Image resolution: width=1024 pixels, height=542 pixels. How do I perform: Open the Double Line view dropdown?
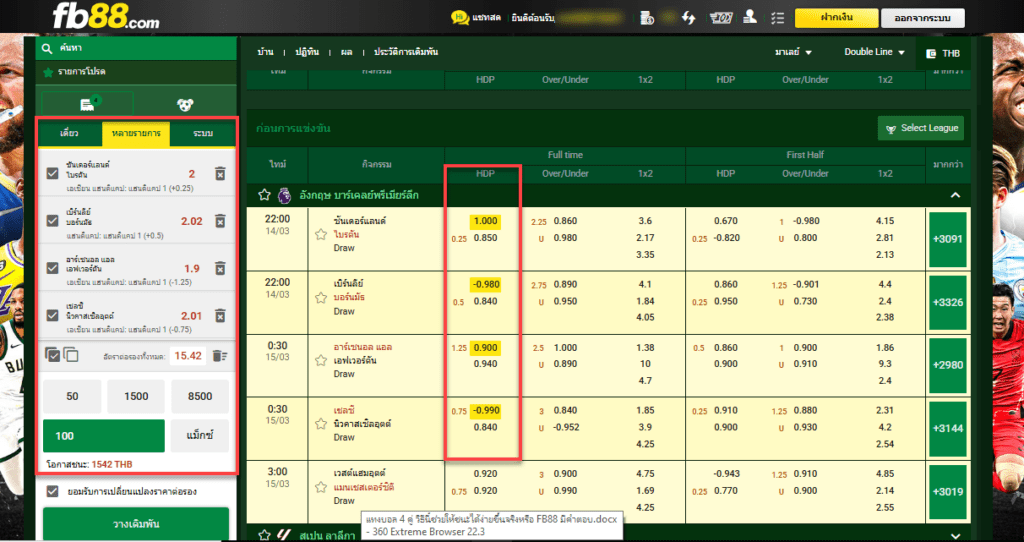(x=874, y=52)
